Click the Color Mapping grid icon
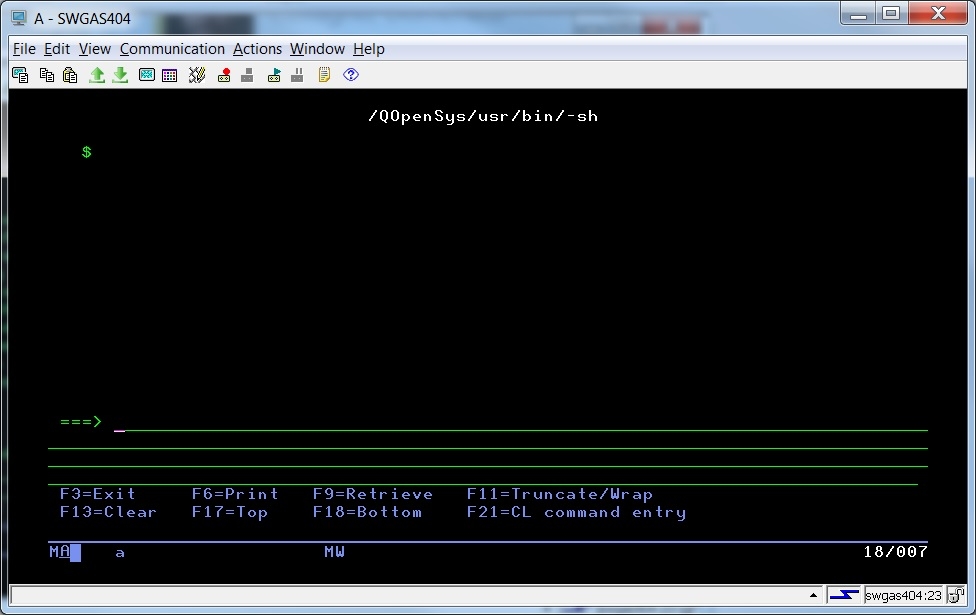The height and width of the screenshot is (616, 976). click(x=169, y=75)
